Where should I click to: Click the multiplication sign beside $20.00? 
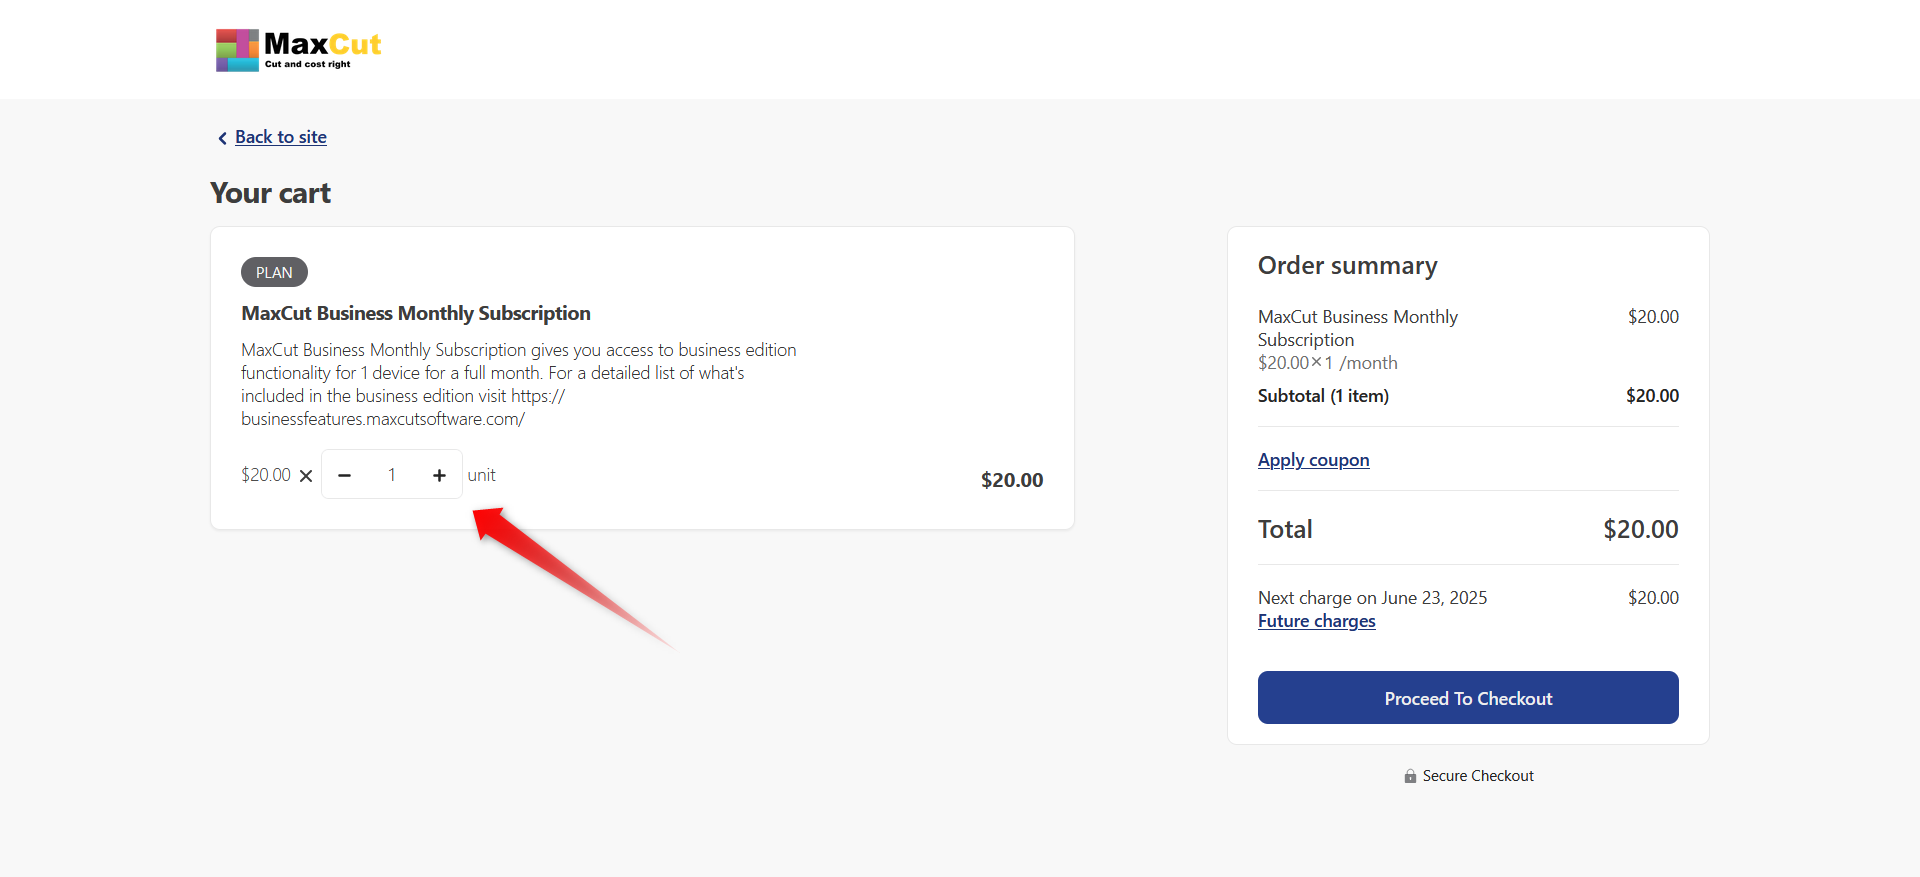coord(306,476)
